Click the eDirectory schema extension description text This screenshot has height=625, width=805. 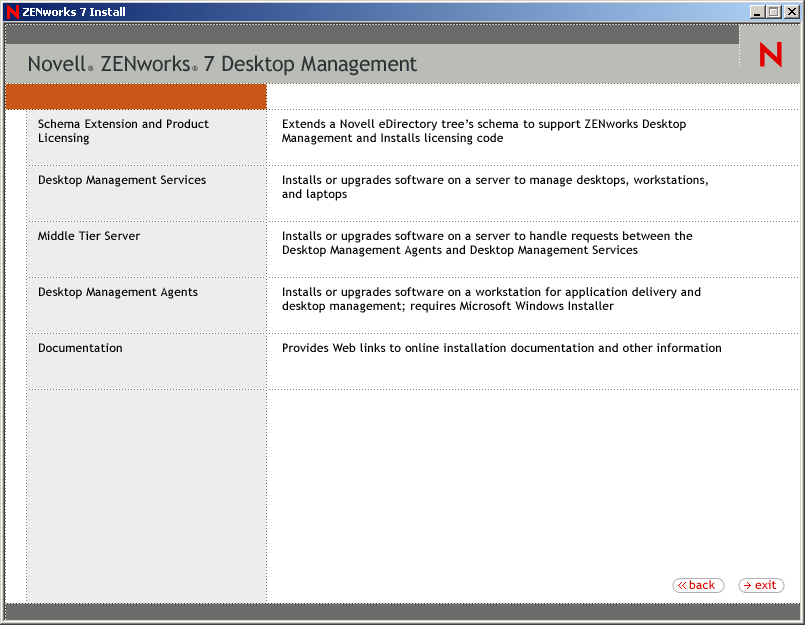pyautogui.click(x=485, y=131)
